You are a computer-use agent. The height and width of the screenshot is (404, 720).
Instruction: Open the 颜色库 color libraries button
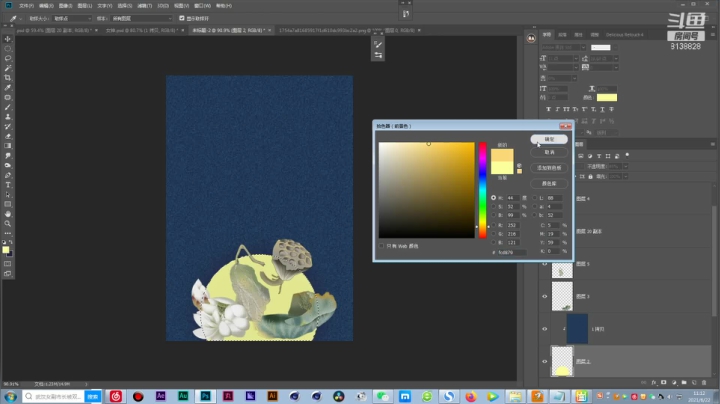pos(549,183)
